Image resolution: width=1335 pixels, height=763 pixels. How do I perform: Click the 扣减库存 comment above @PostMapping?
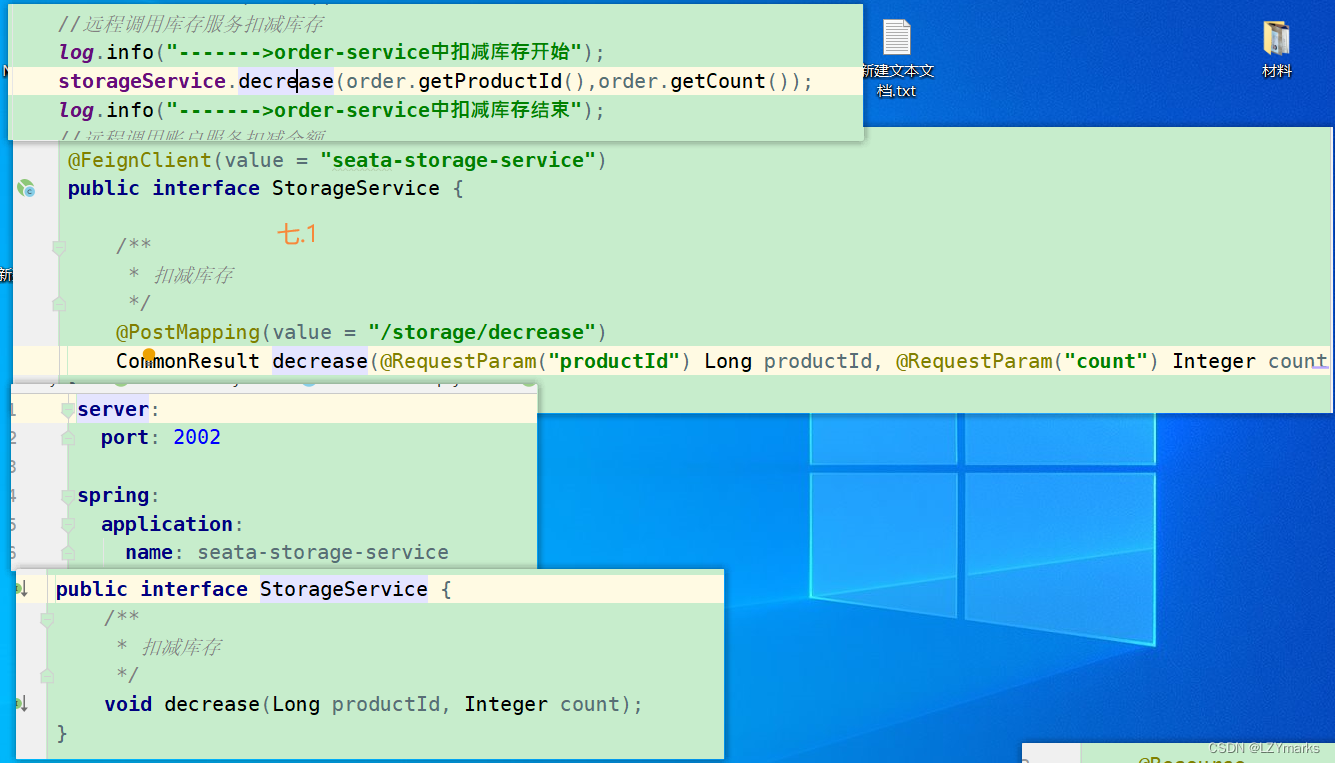point(193,275)
